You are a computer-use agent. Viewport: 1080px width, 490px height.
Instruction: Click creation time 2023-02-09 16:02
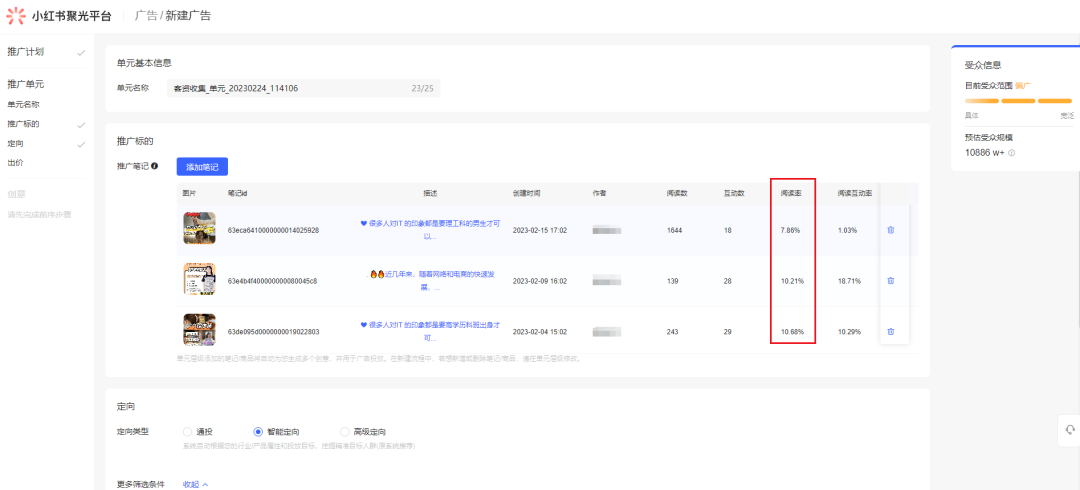coord(539,280)
